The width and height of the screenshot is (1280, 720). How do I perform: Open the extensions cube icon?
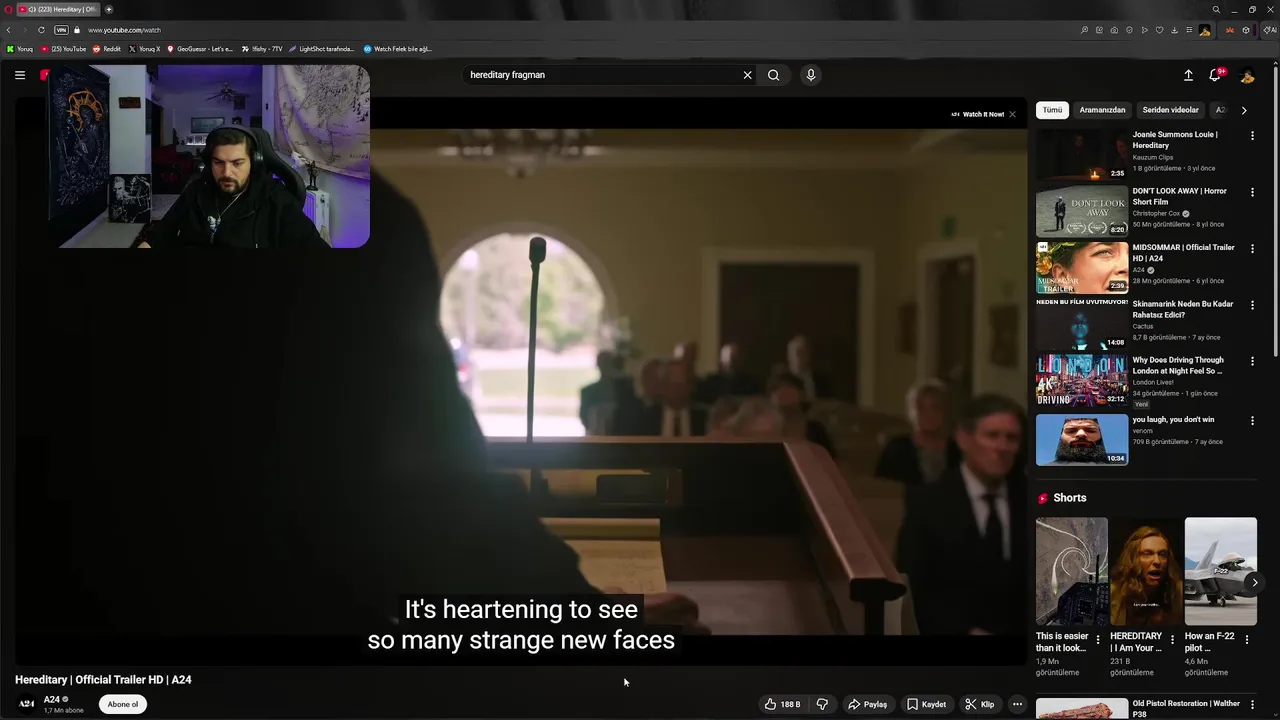(x=1246, y=30)
